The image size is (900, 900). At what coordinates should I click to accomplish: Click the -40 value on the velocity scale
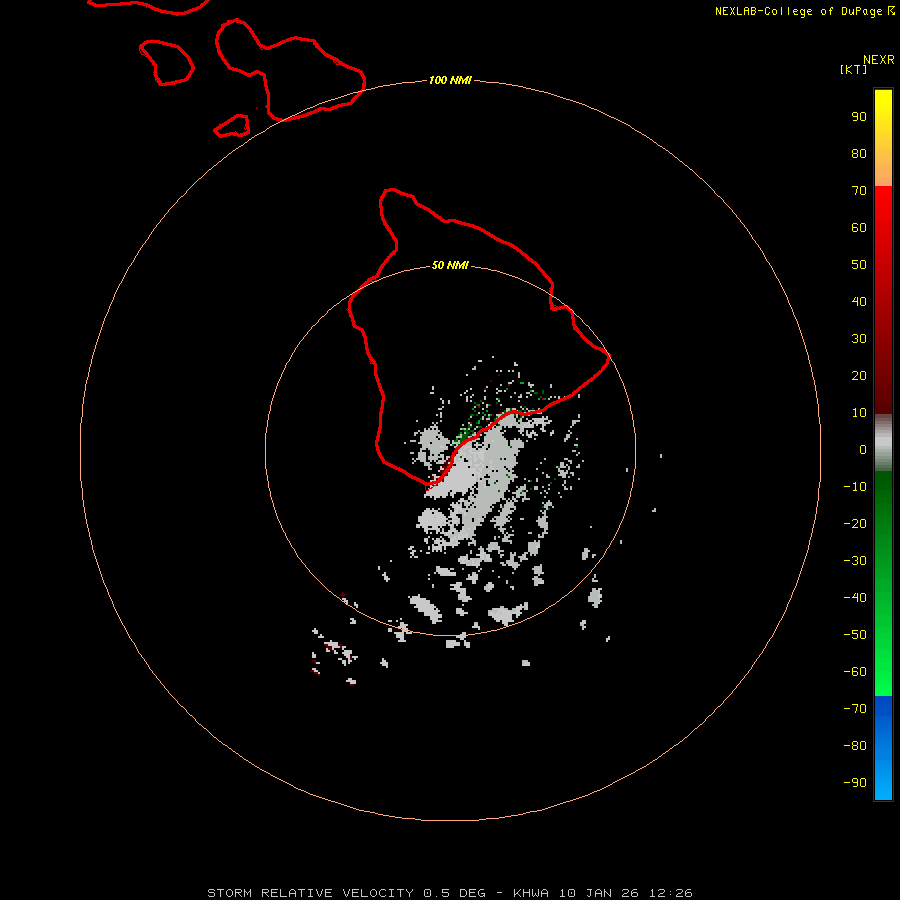click(855, 598)
